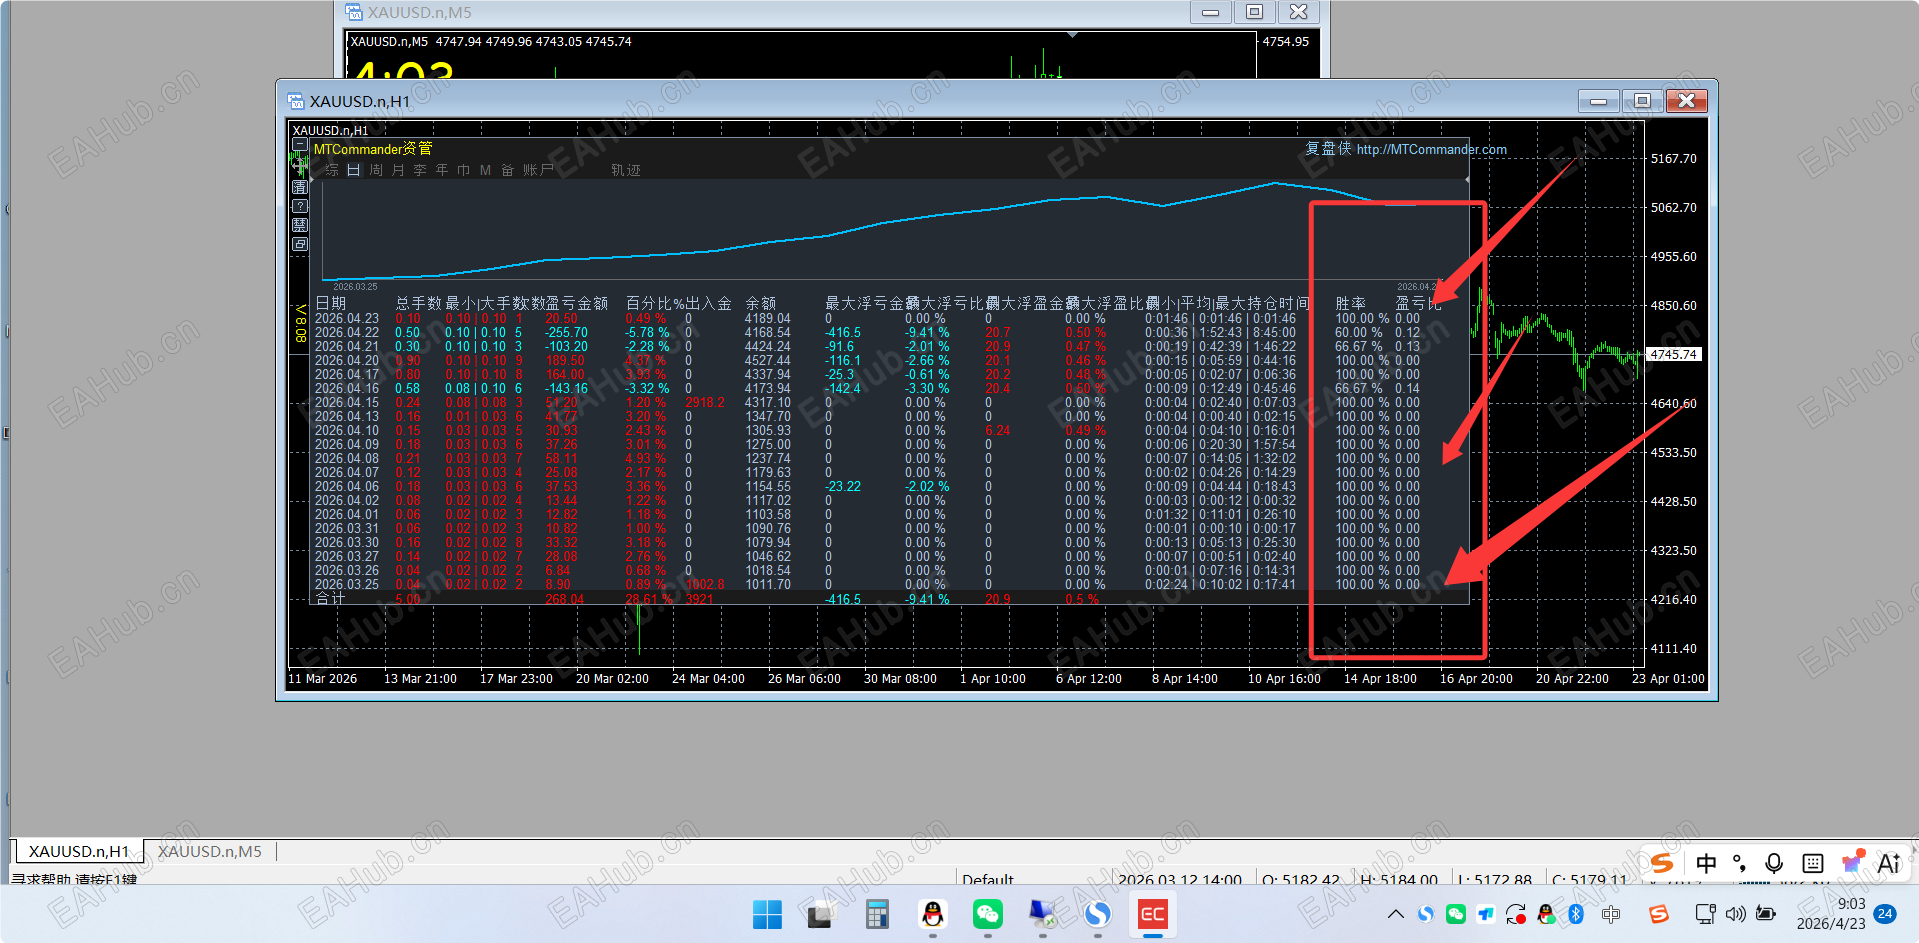Open the Windows Start menu
1919x943 pixels.
pos(767,914)
